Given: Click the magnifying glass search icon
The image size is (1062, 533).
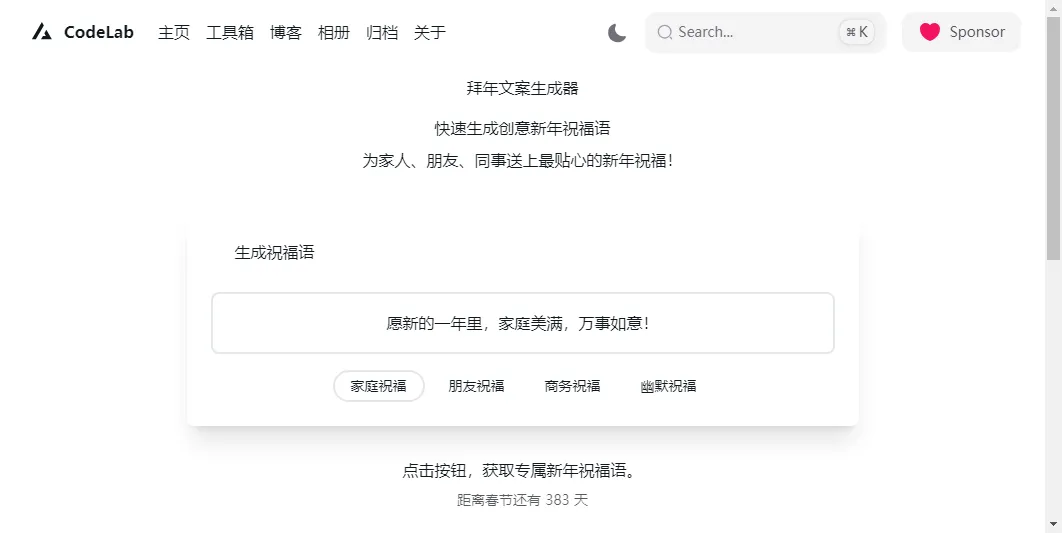Looking at the screenshot, I should (x=664, y=32).
